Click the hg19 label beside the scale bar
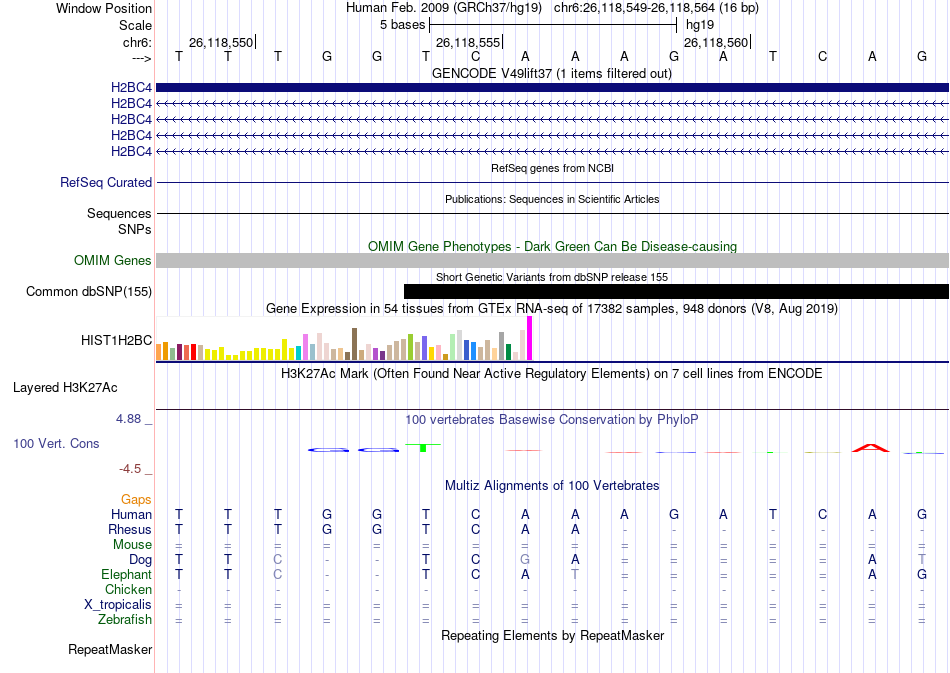 click(x=700, y=25)
